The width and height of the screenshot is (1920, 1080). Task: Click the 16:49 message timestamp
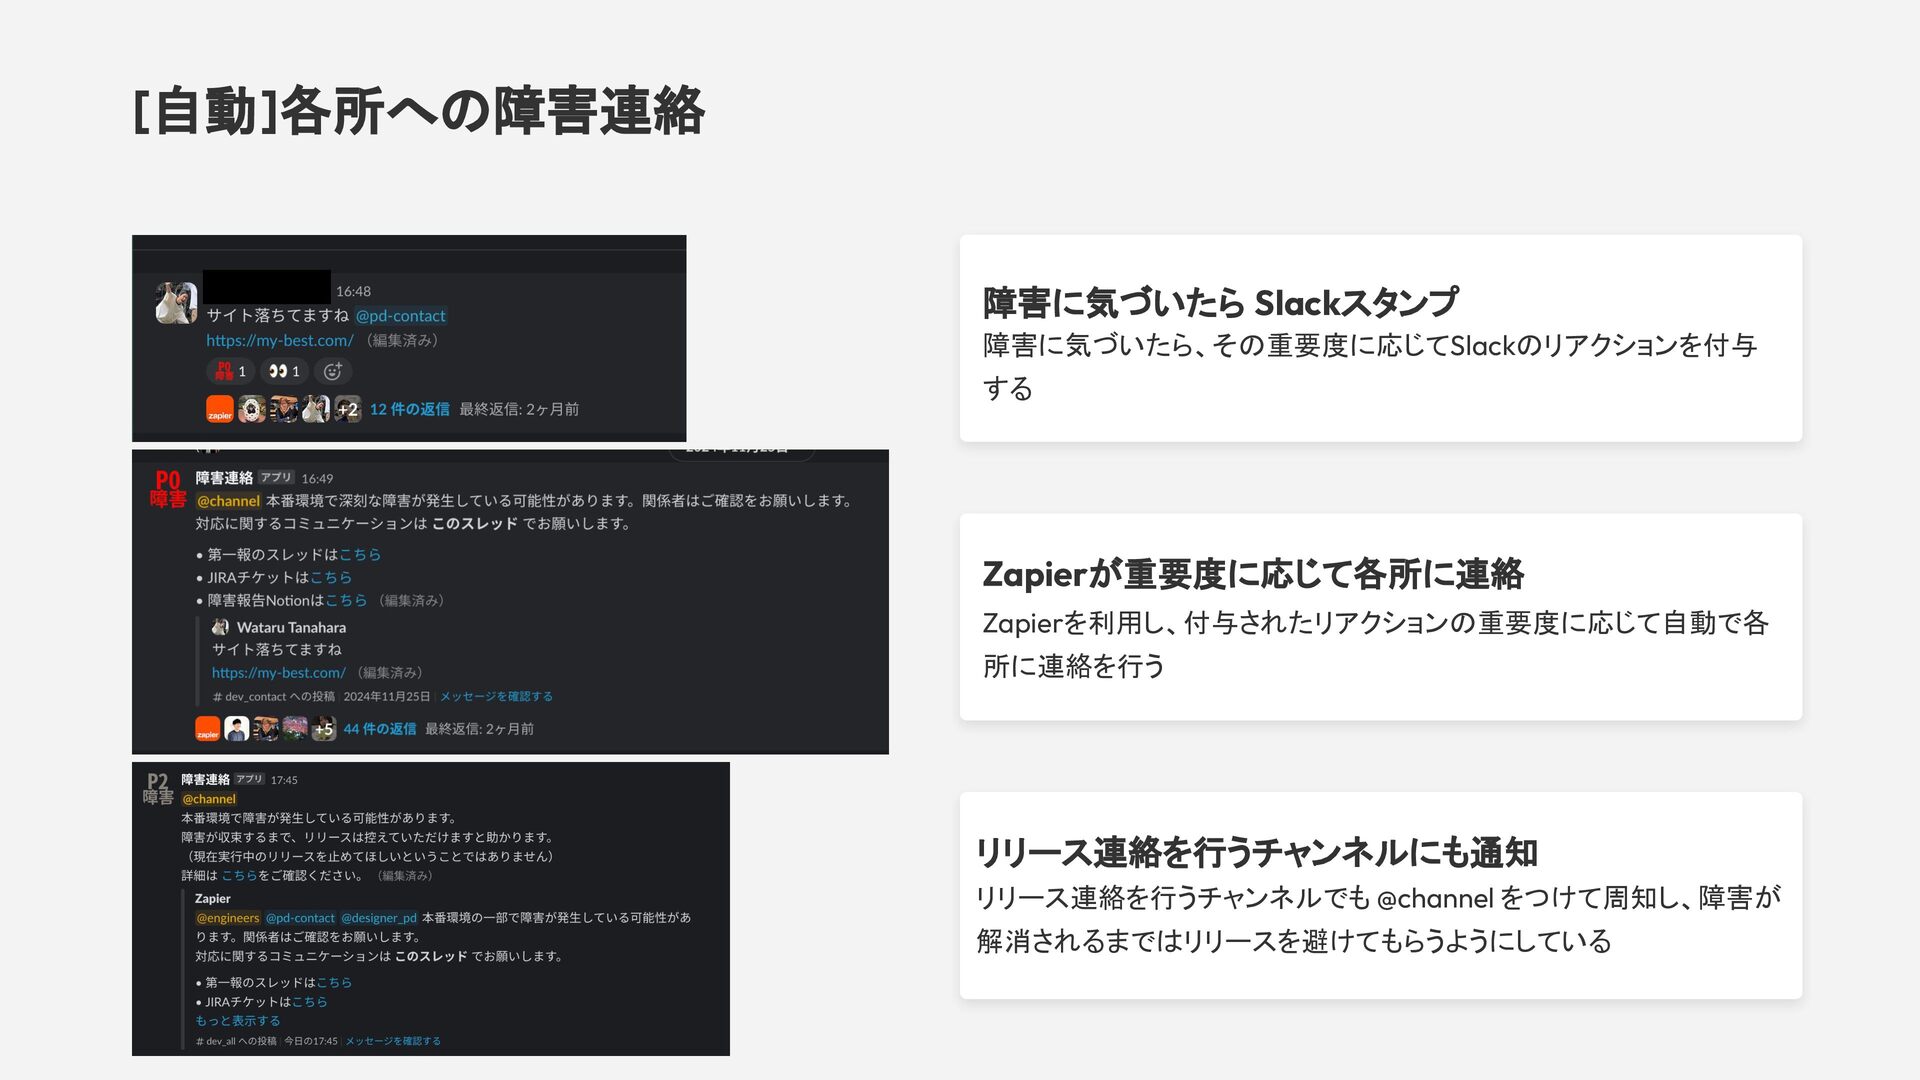tap(317, 479)
